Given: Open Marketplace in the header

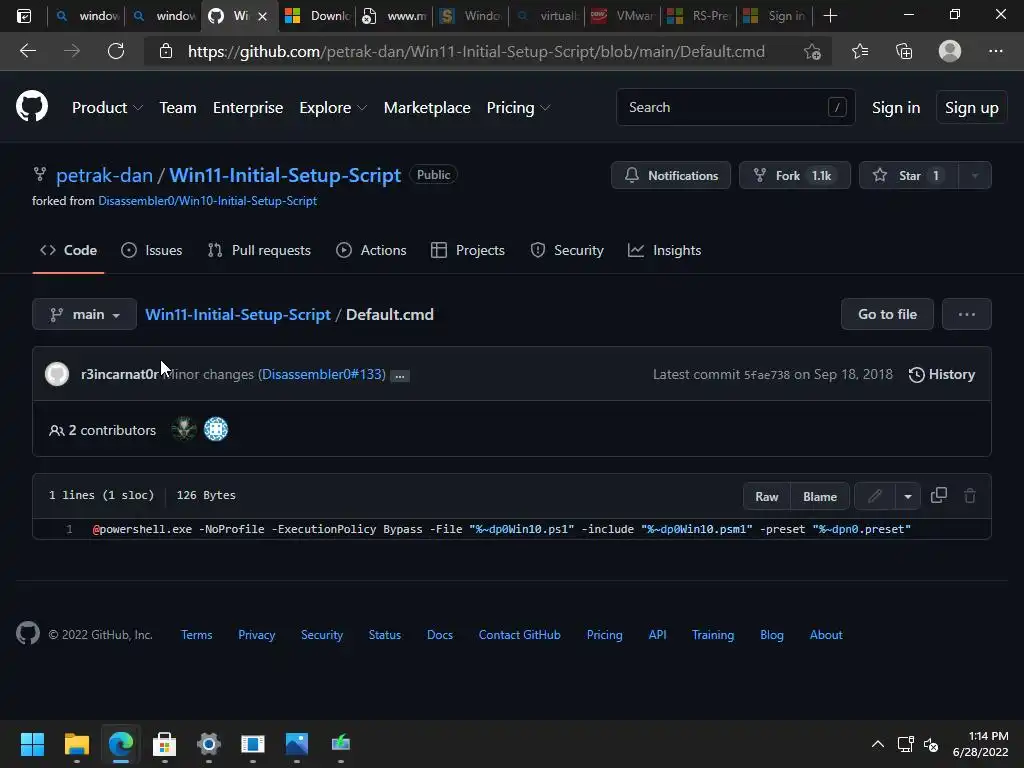Looking at the screenshot, I should [x=427, y=108].
